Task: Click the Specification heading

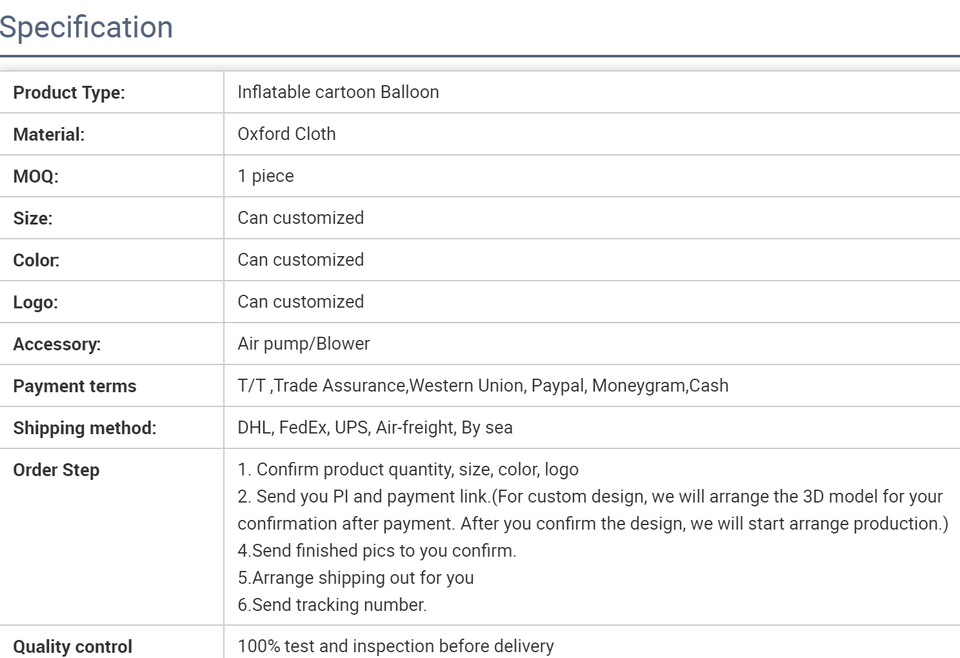Action: click(86, 28)
